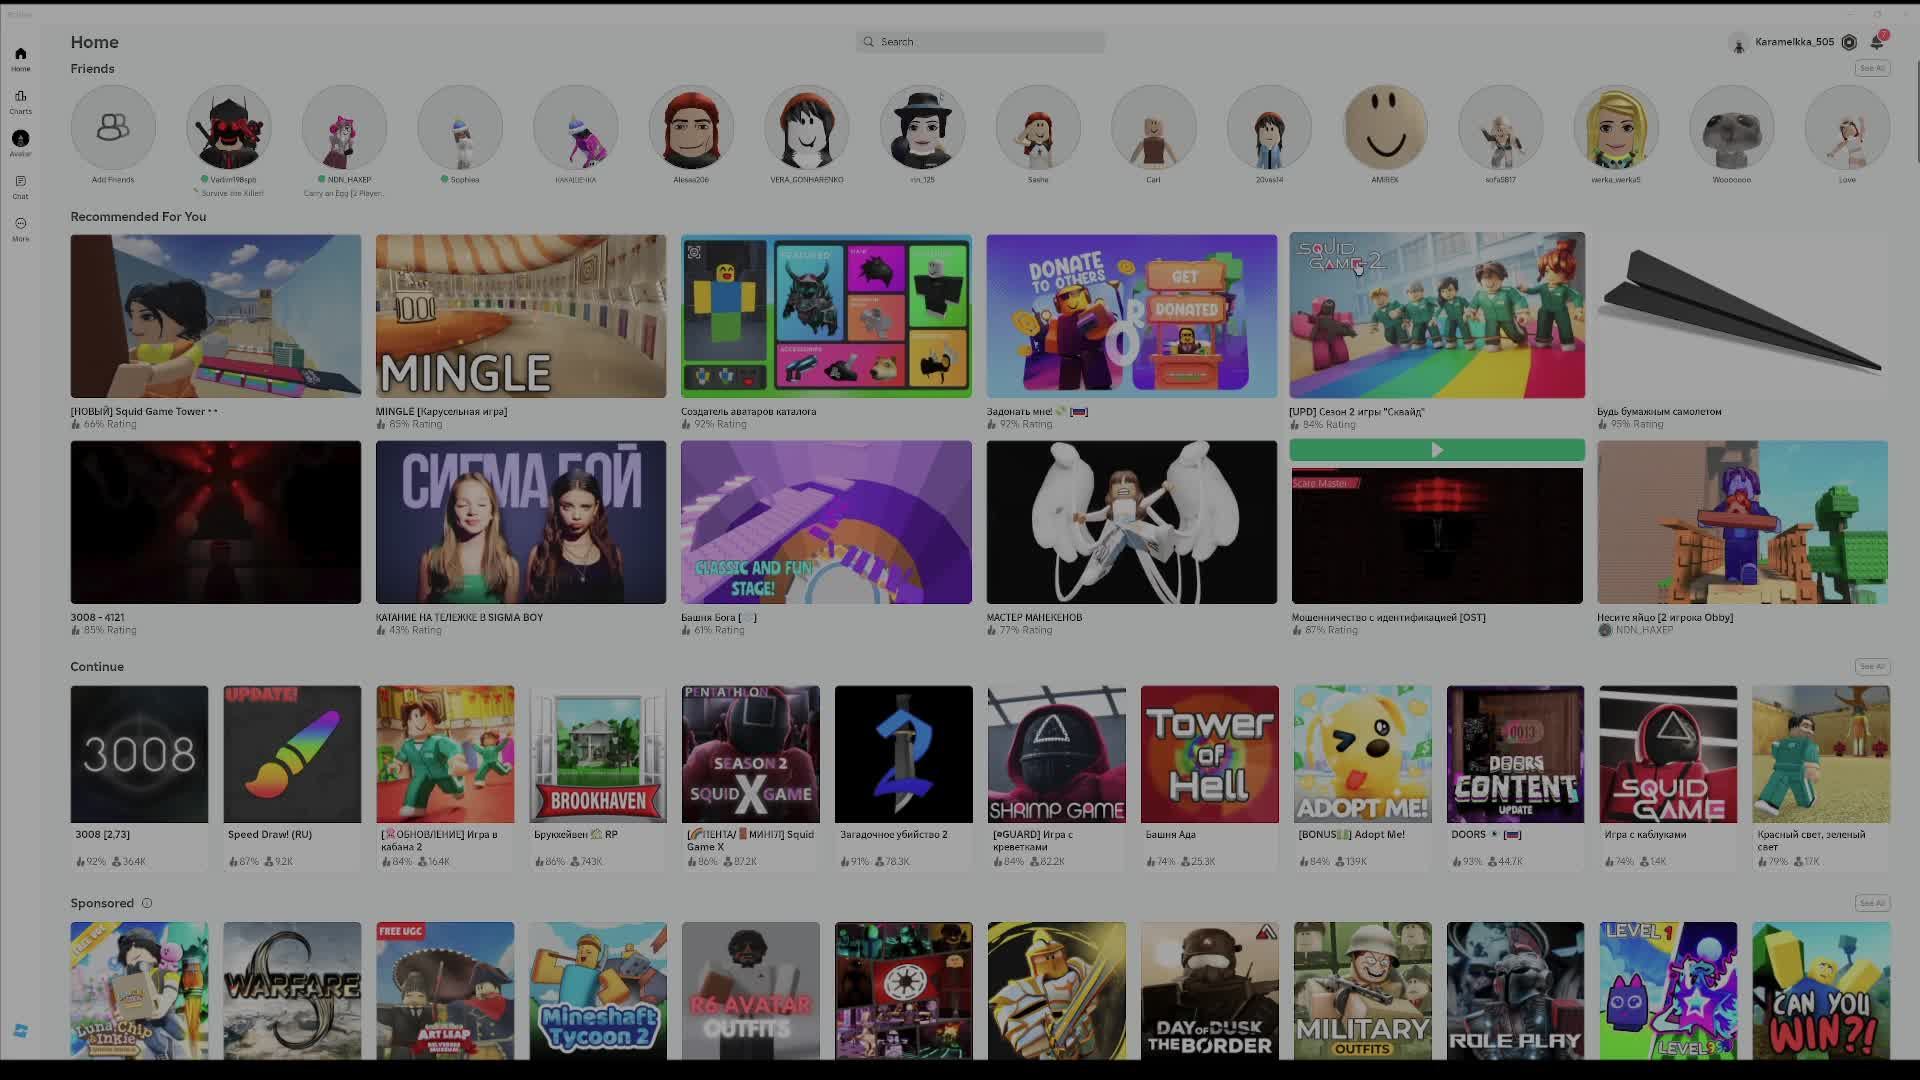1920x1080 pixels.
Task: Open friend Woooooon's avatar
Action: [1732, 127]
